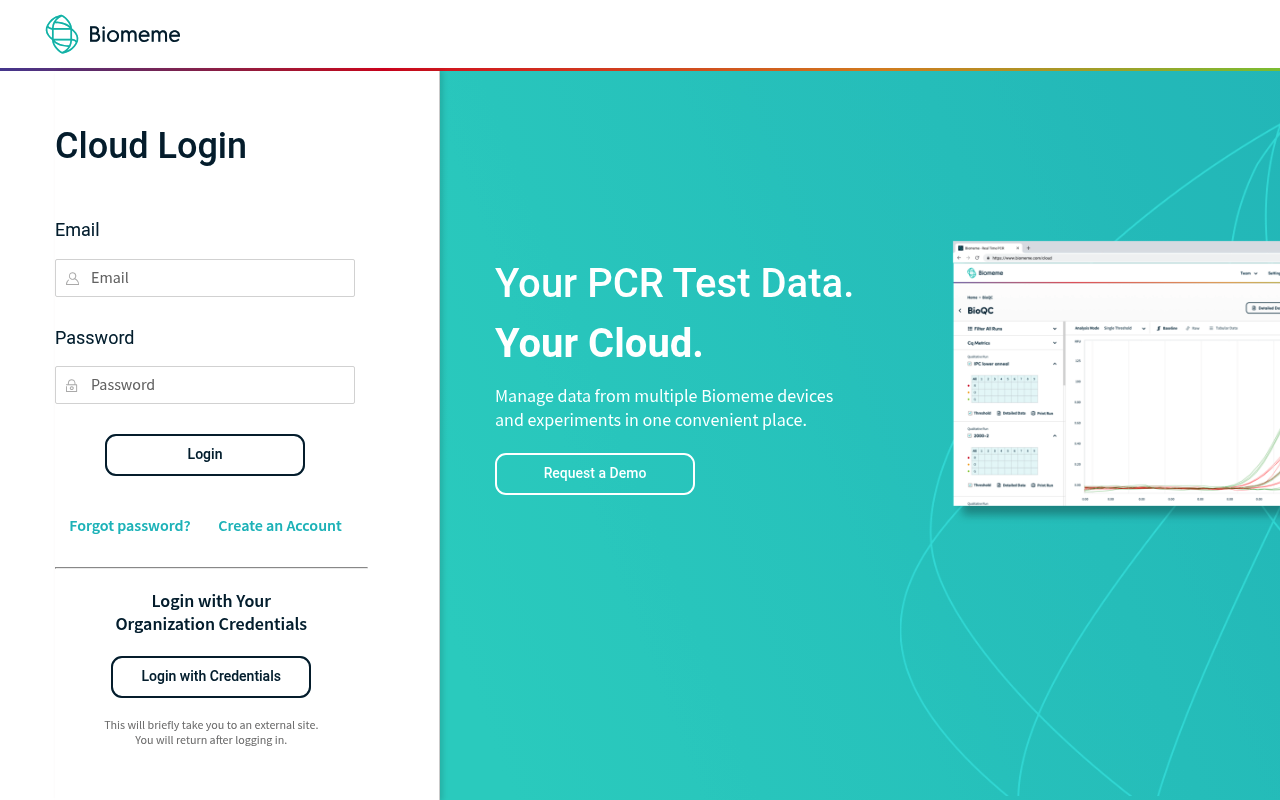Click the 'Your Cloud.' headline
This screenshot has height=800, width=1280.
pyautogui.click(x=599, y=343)
